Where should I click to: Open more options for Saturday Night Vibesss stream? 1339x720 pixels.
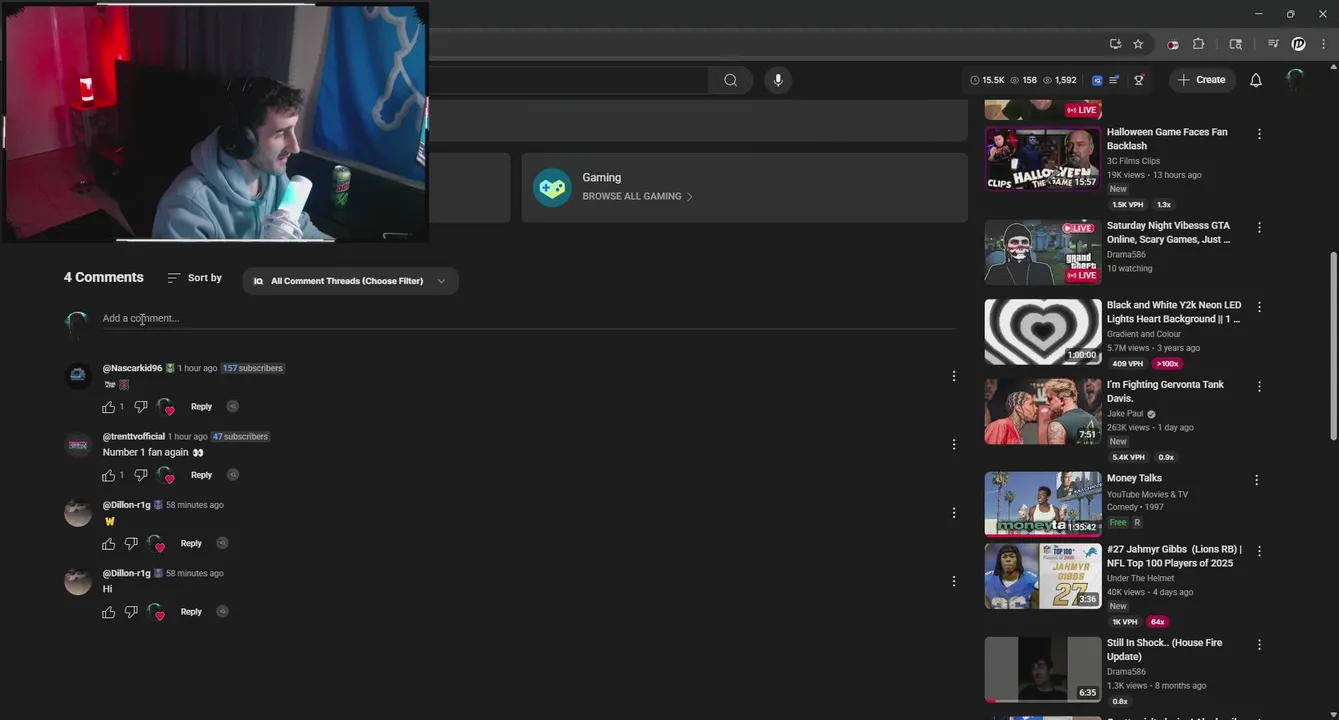(x=1259, y=227)
